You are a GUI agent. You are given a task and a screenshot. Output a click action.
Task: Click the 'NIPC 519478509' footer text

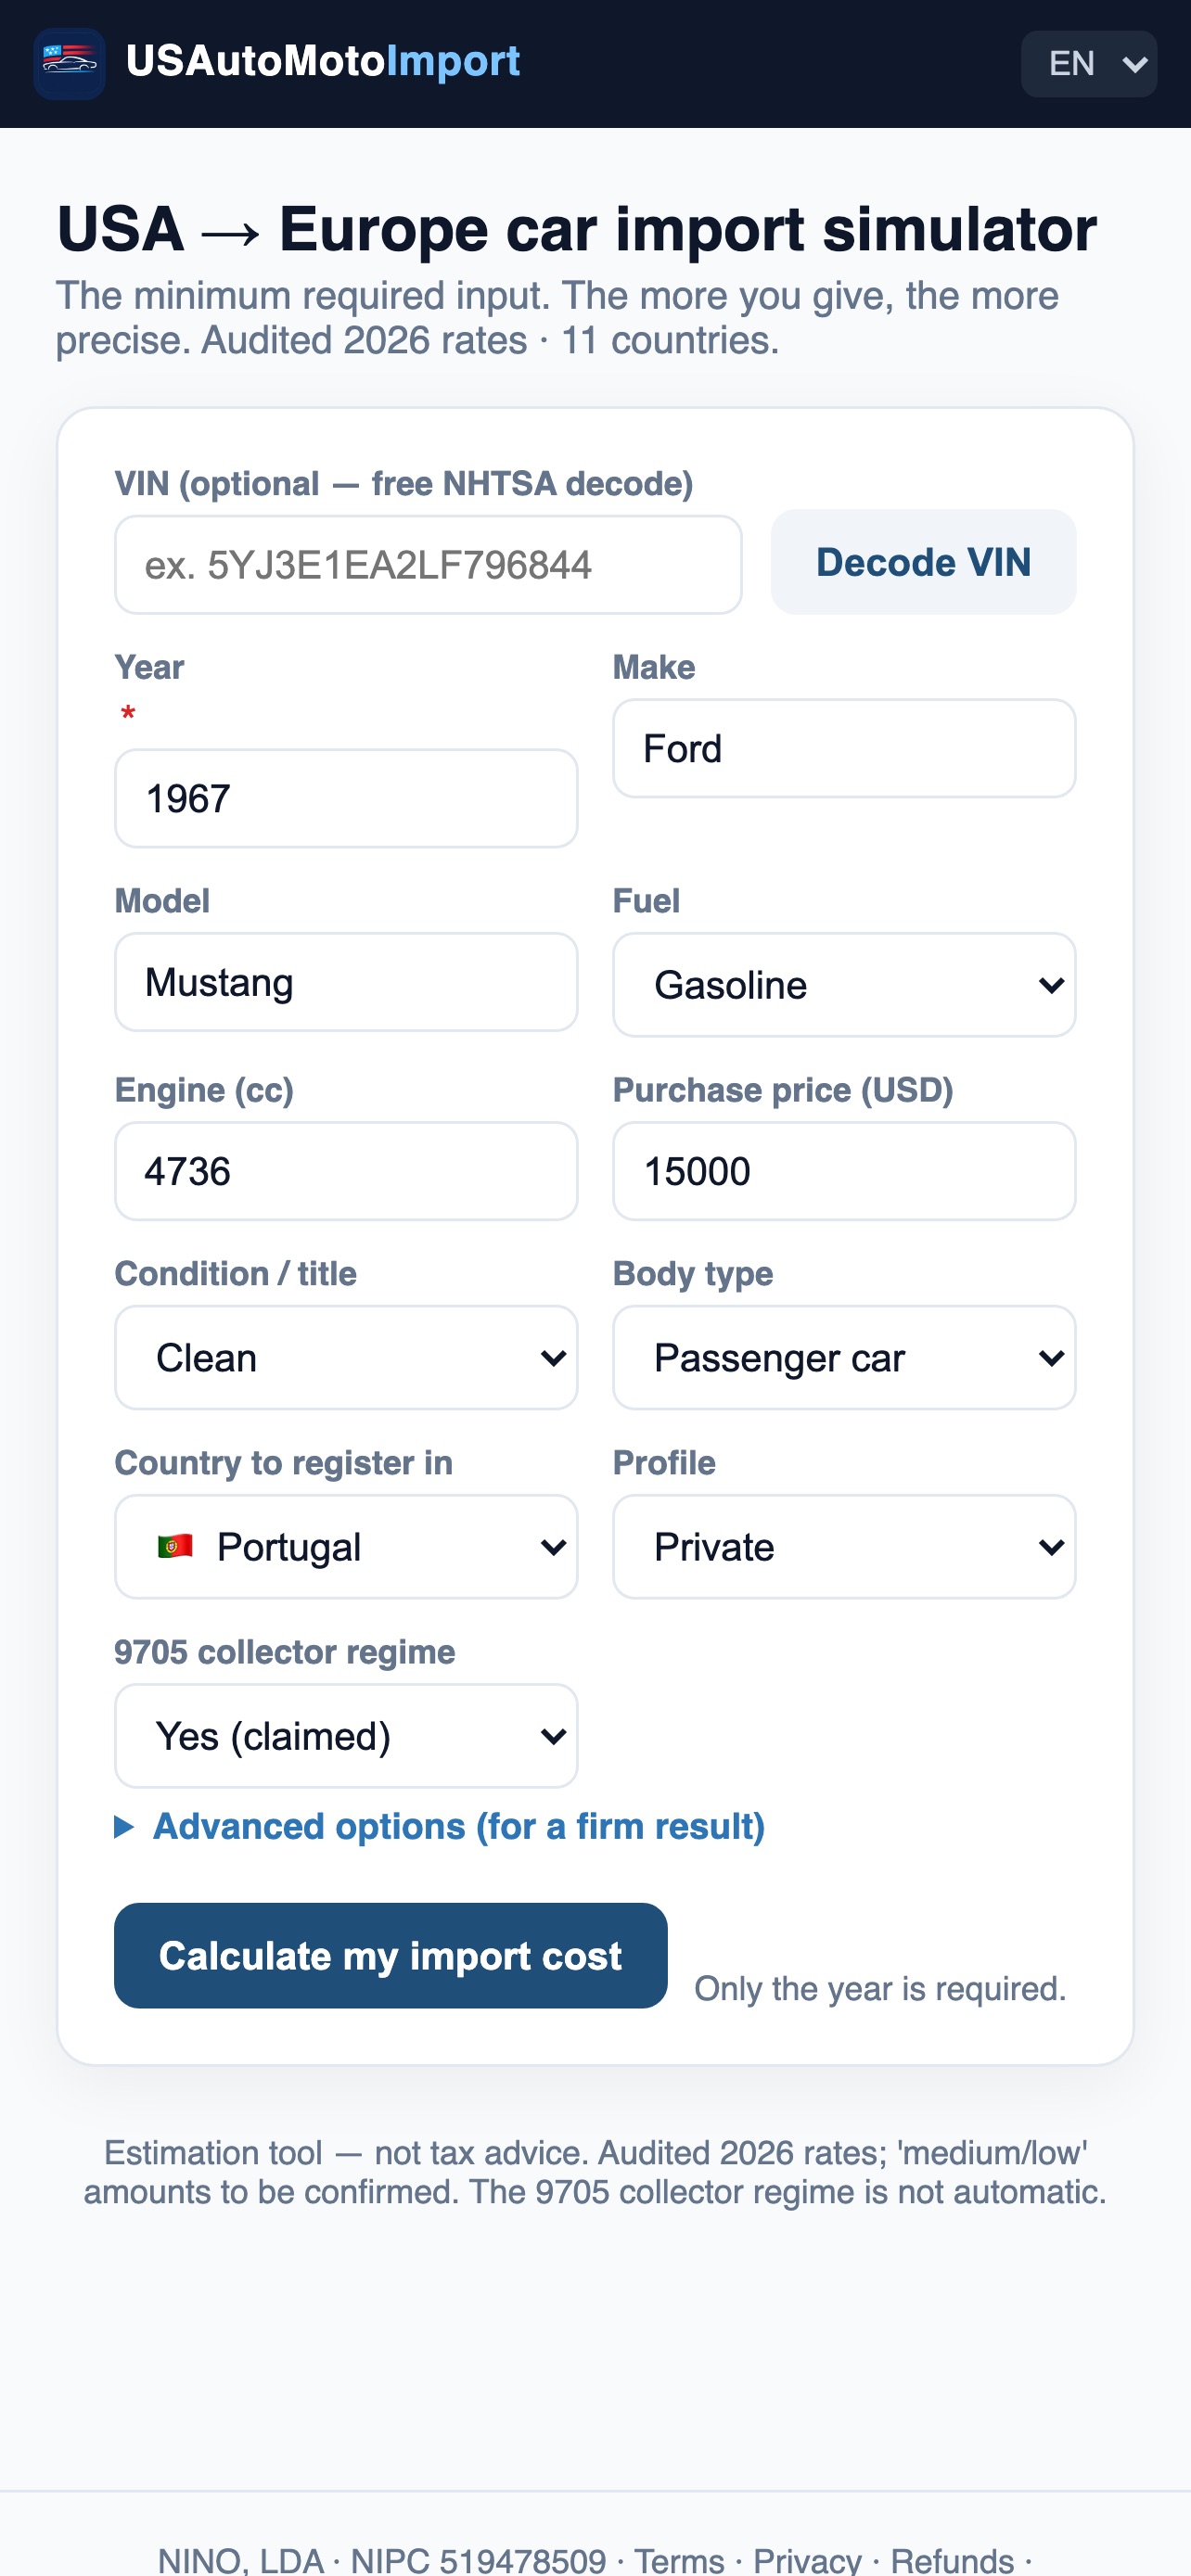coord(478,2561)
